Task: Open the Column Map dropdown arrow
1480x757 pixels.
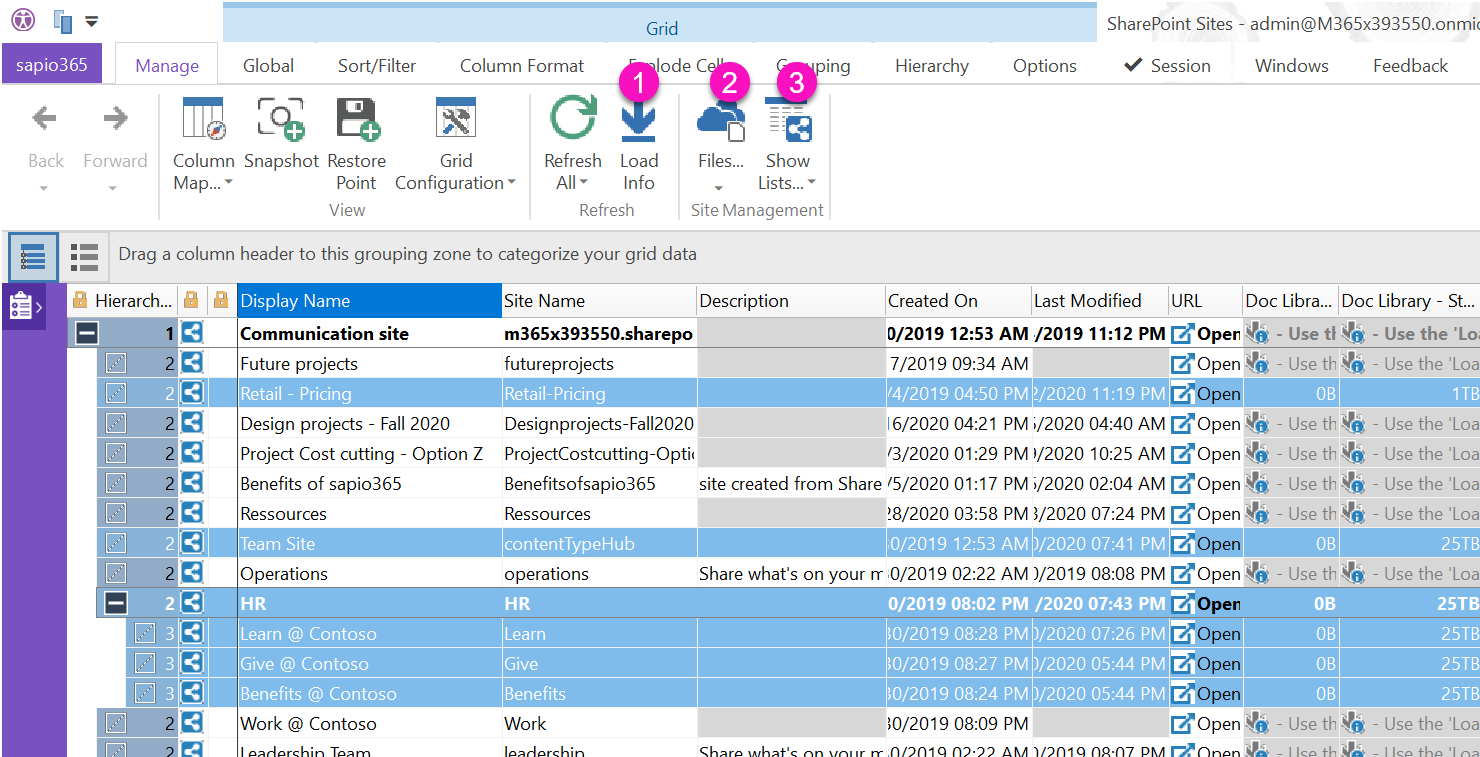Action: coord(228,184)
